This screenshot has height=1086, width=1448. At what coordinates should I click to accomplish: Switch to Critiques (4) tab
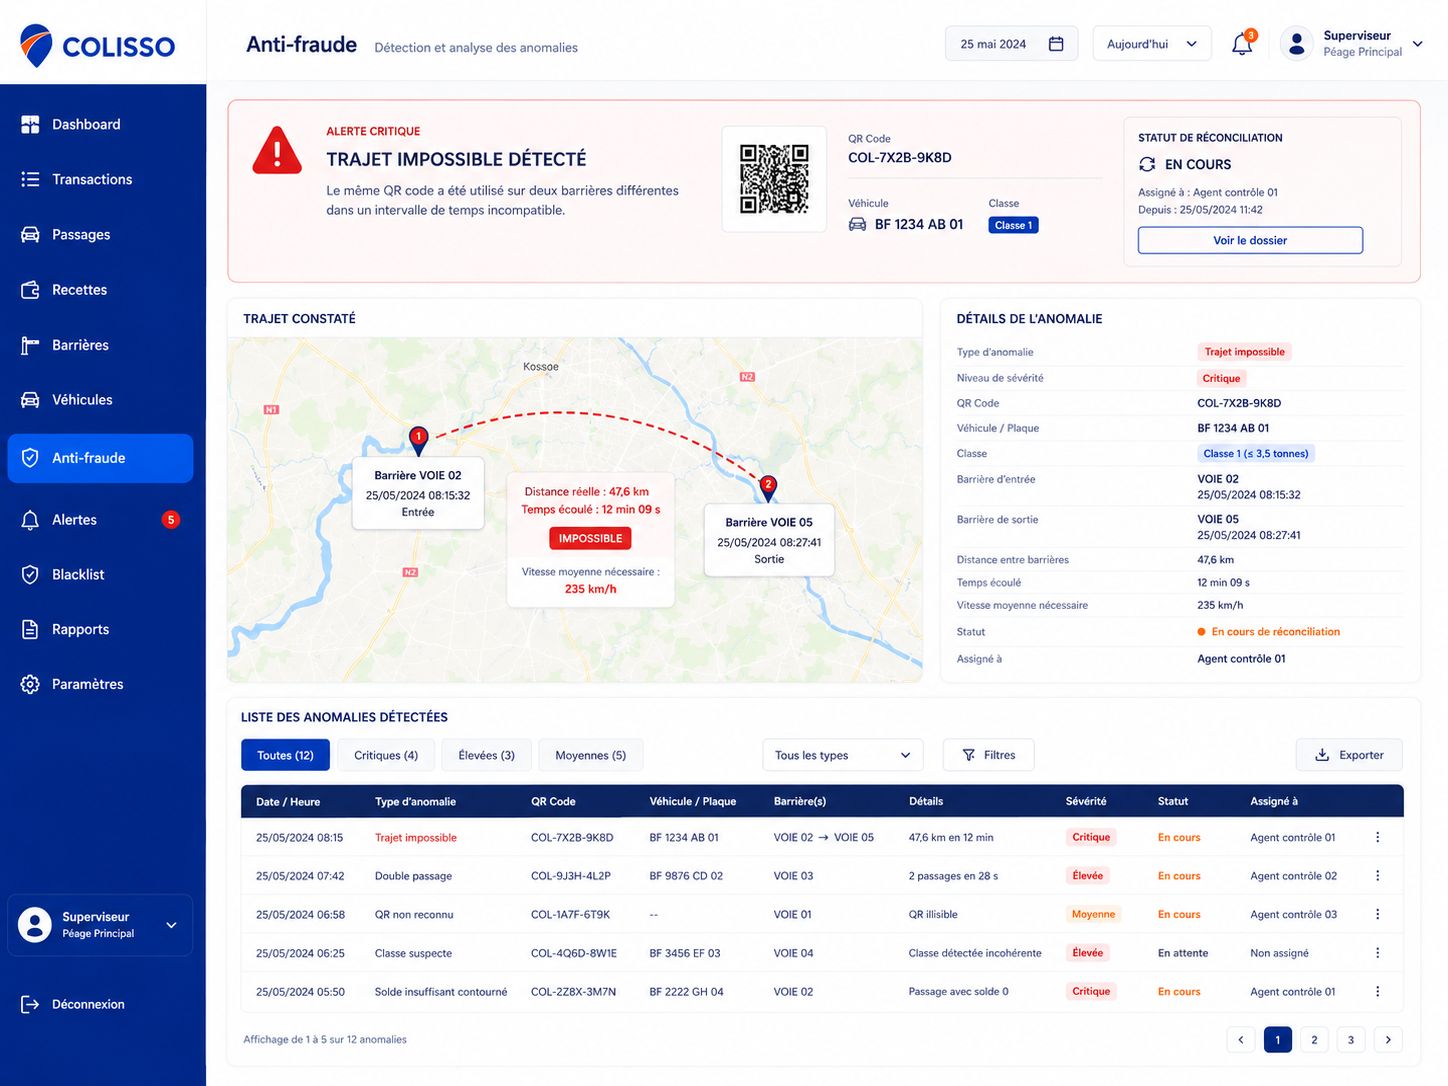(x=386, y=755)
